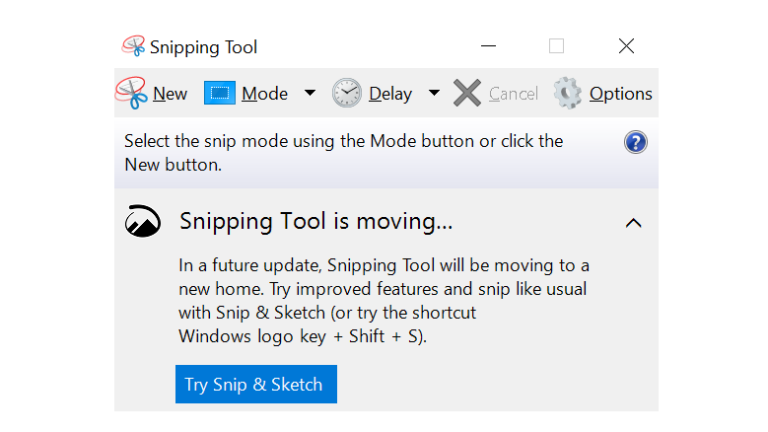Screen dimensions: 768x432
Task: Click the gear Options icon
Action: pyautogui.click(x=568, y=93)
